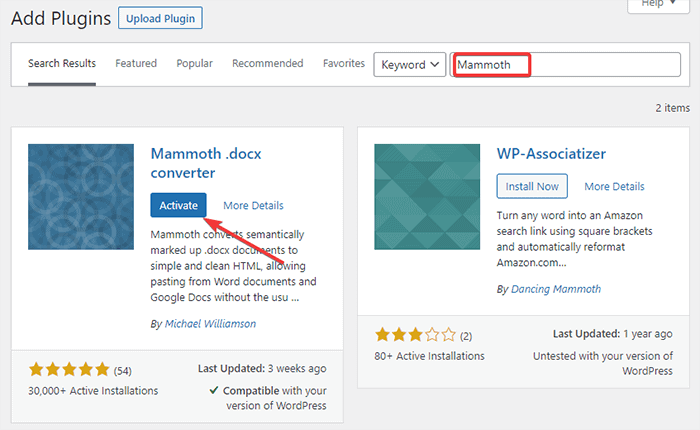Select the Search Results tab
This screenshot has width=700, height=430.
pyautogui.click(x=62, y=64)
